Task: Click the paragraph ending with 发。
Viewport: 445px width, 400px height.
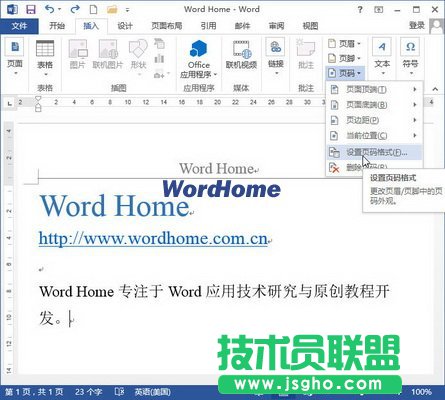Action: point(214,304)
